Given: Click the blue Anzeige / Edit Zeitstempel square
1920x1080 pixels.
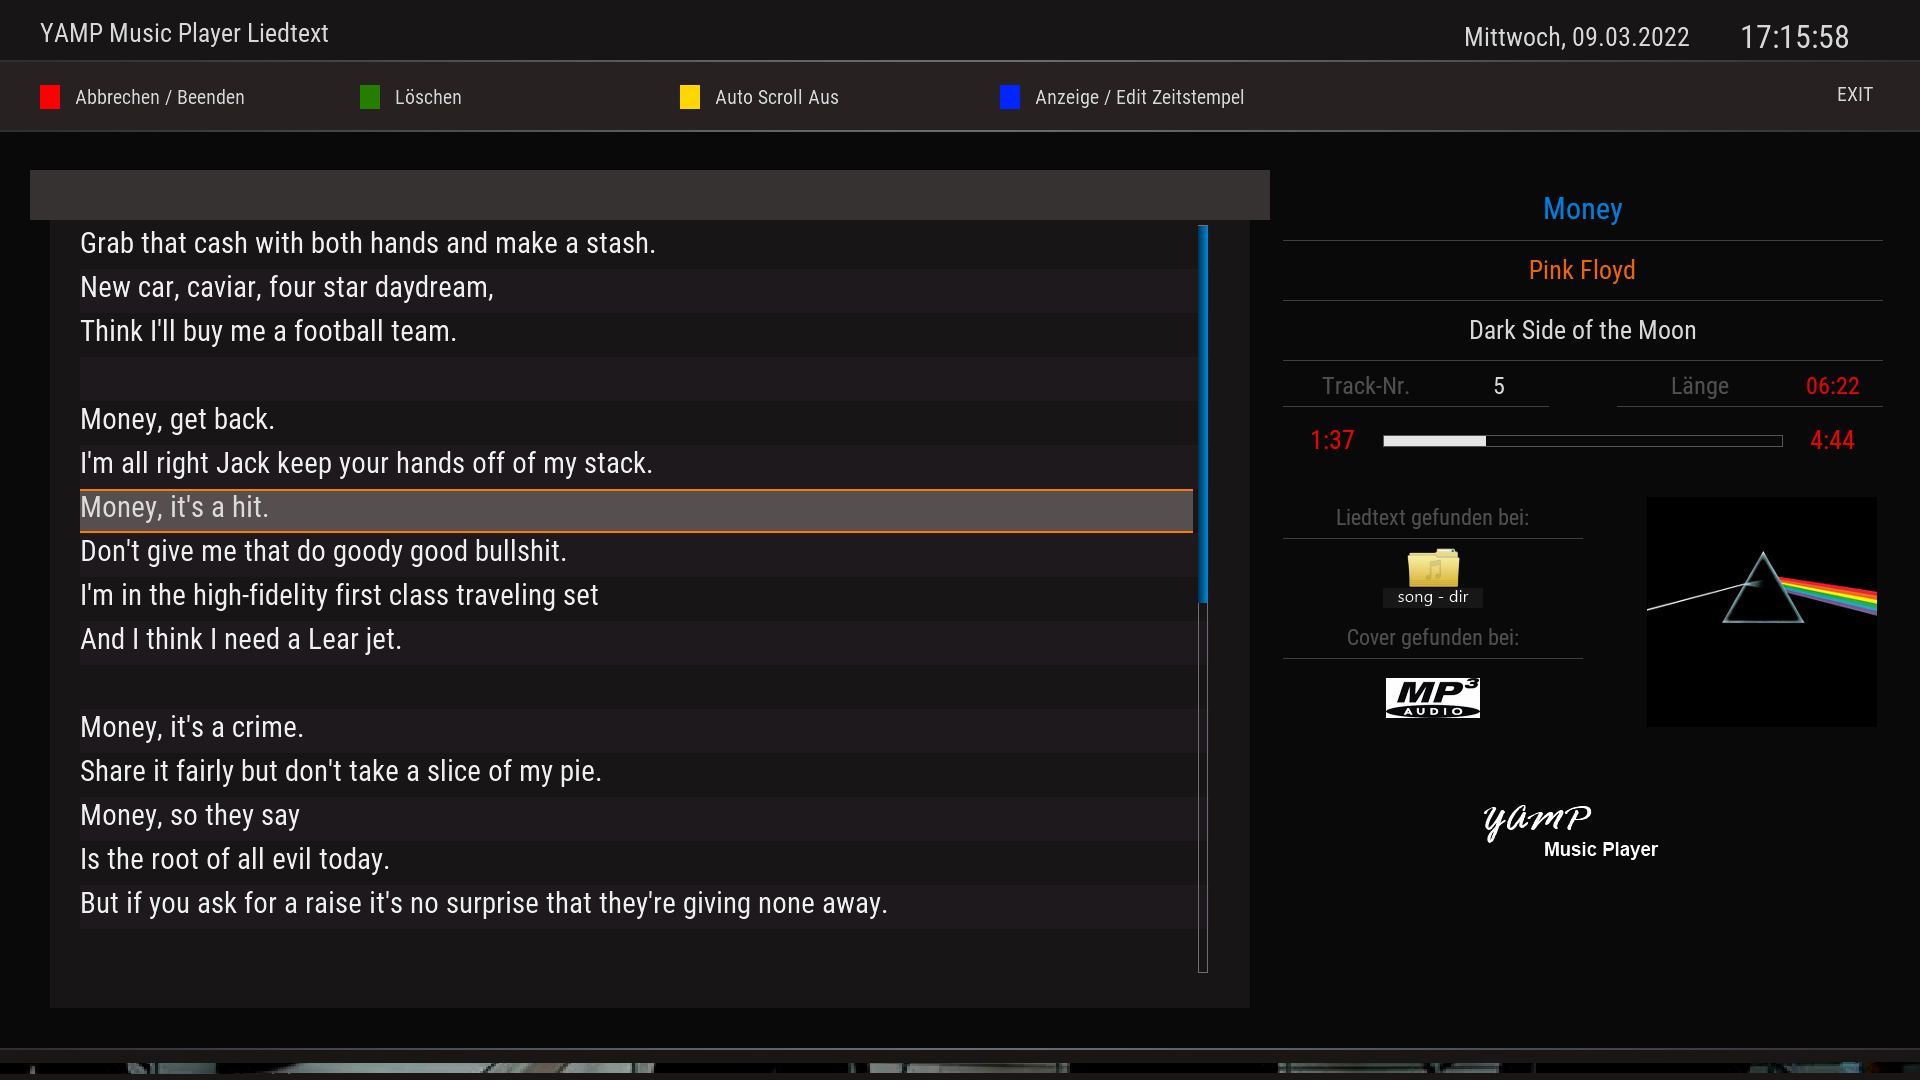Looking at the screenshot, I should (x=1010, y=97).
